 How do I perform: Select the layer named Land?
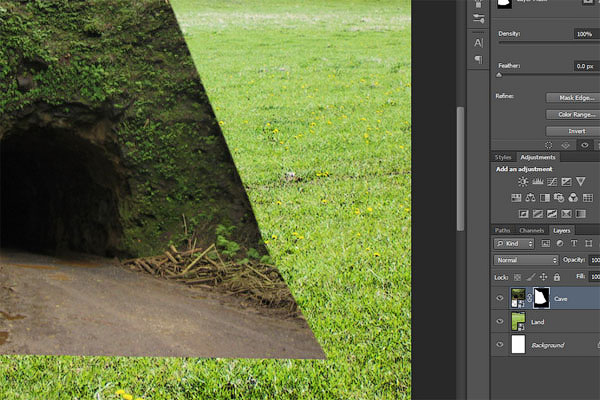pyautogui.click(x=537, y=322)
